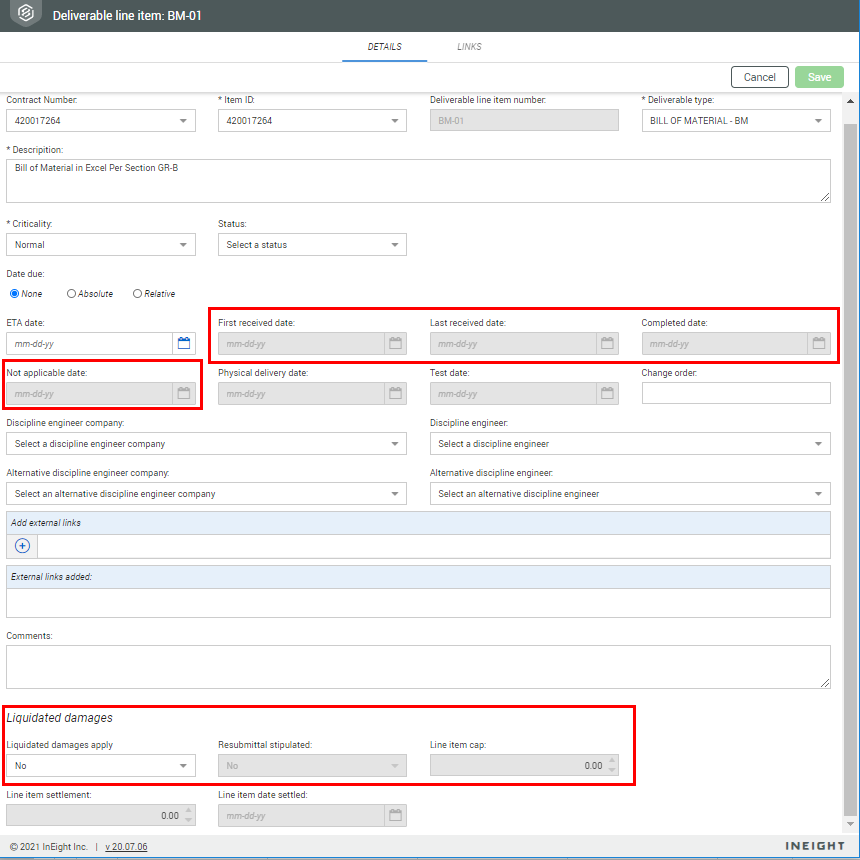Click the vertical scrollbar on the right

click(x=851, y=450)
